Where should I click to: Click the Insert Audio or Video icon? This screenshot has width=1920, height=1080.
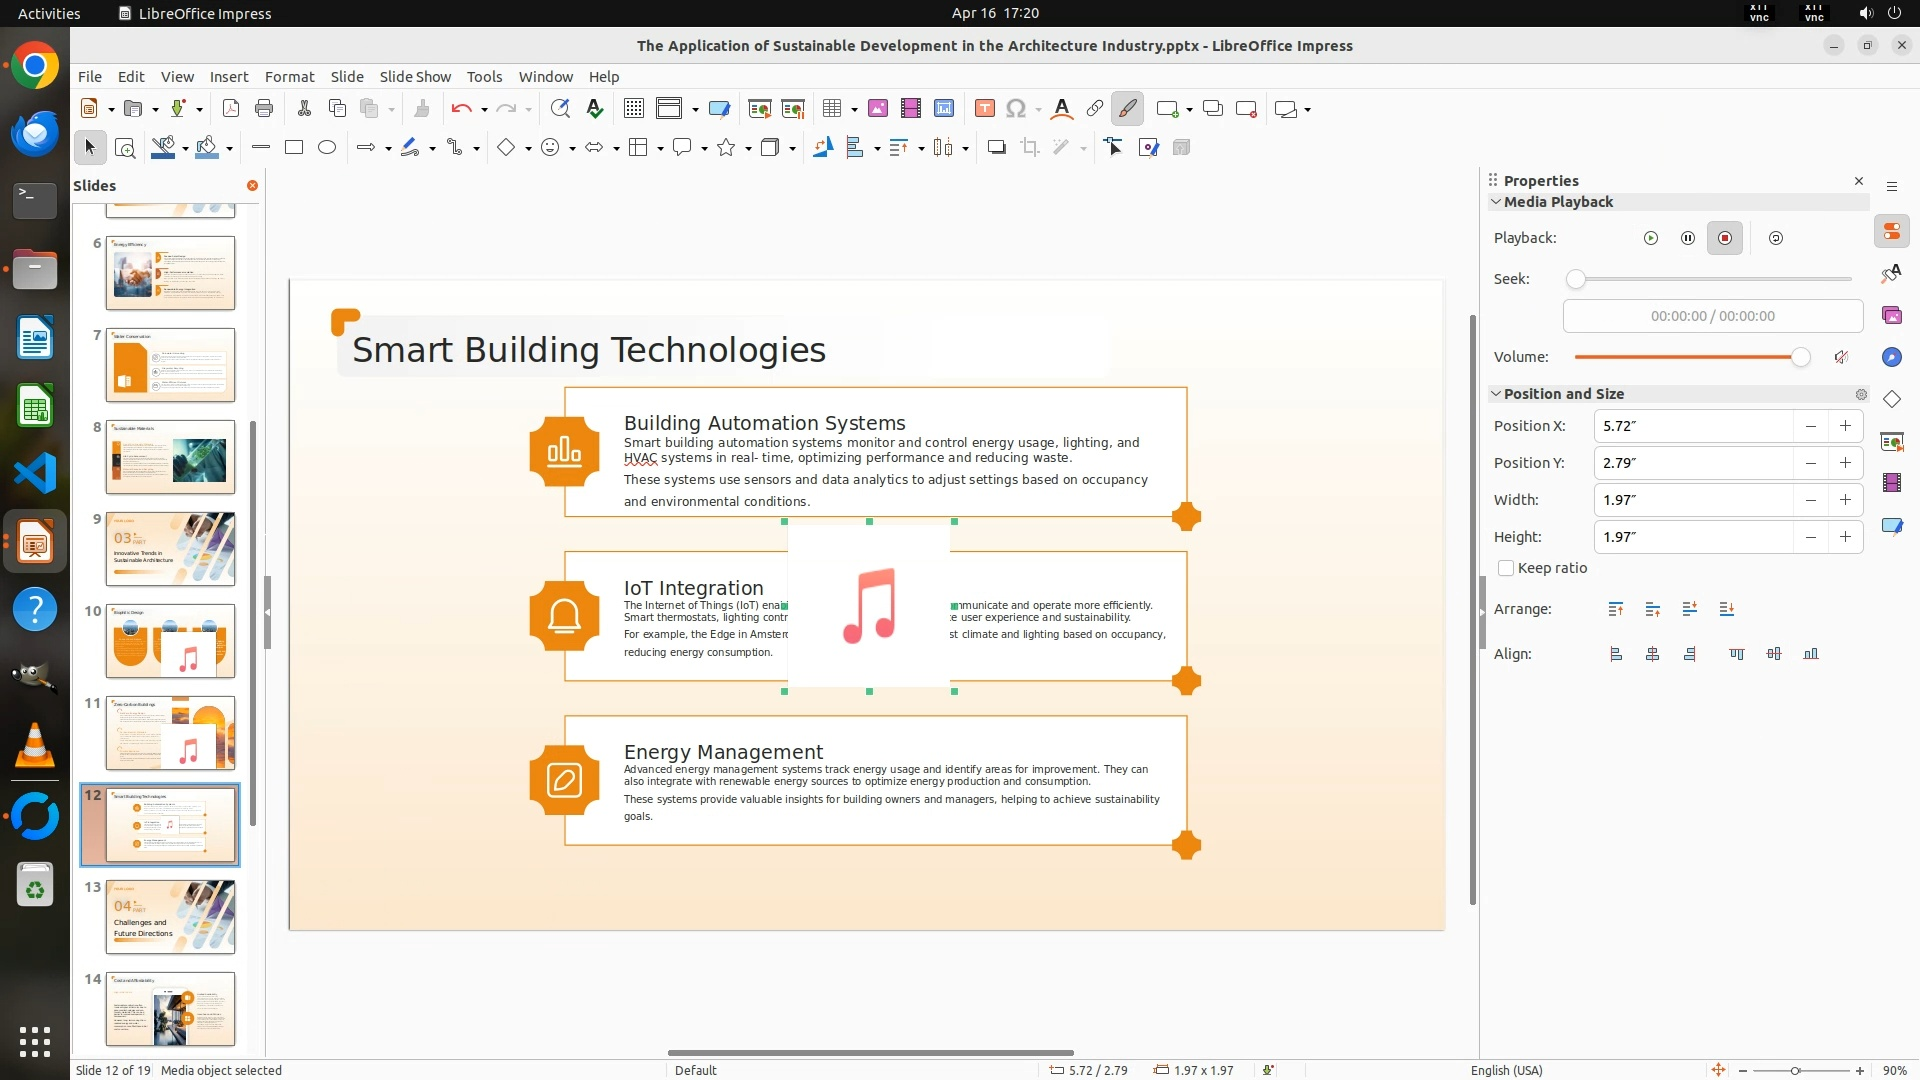point(910,109)
